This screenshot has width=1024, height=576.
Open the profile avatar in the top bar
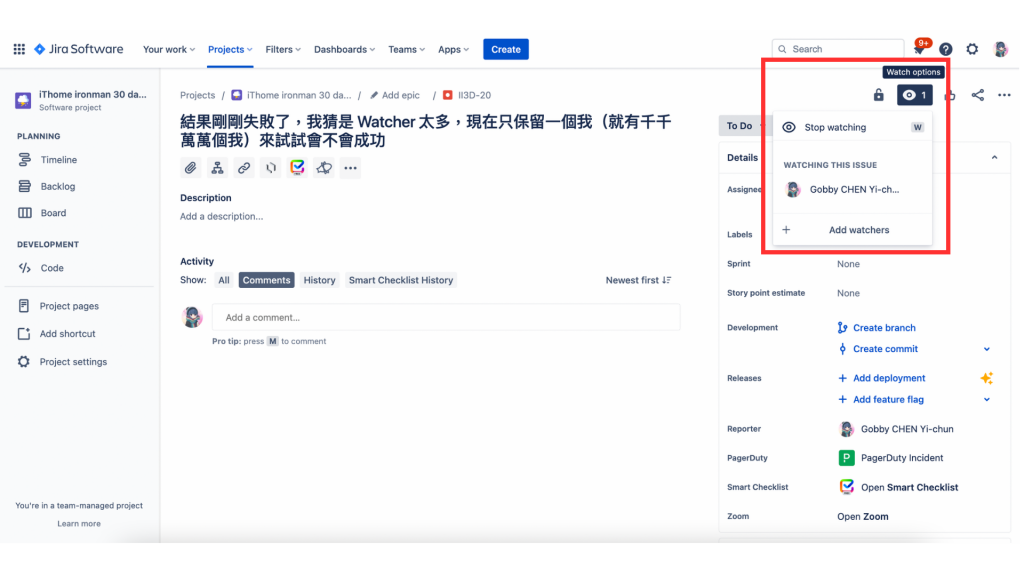point(1000,49)
